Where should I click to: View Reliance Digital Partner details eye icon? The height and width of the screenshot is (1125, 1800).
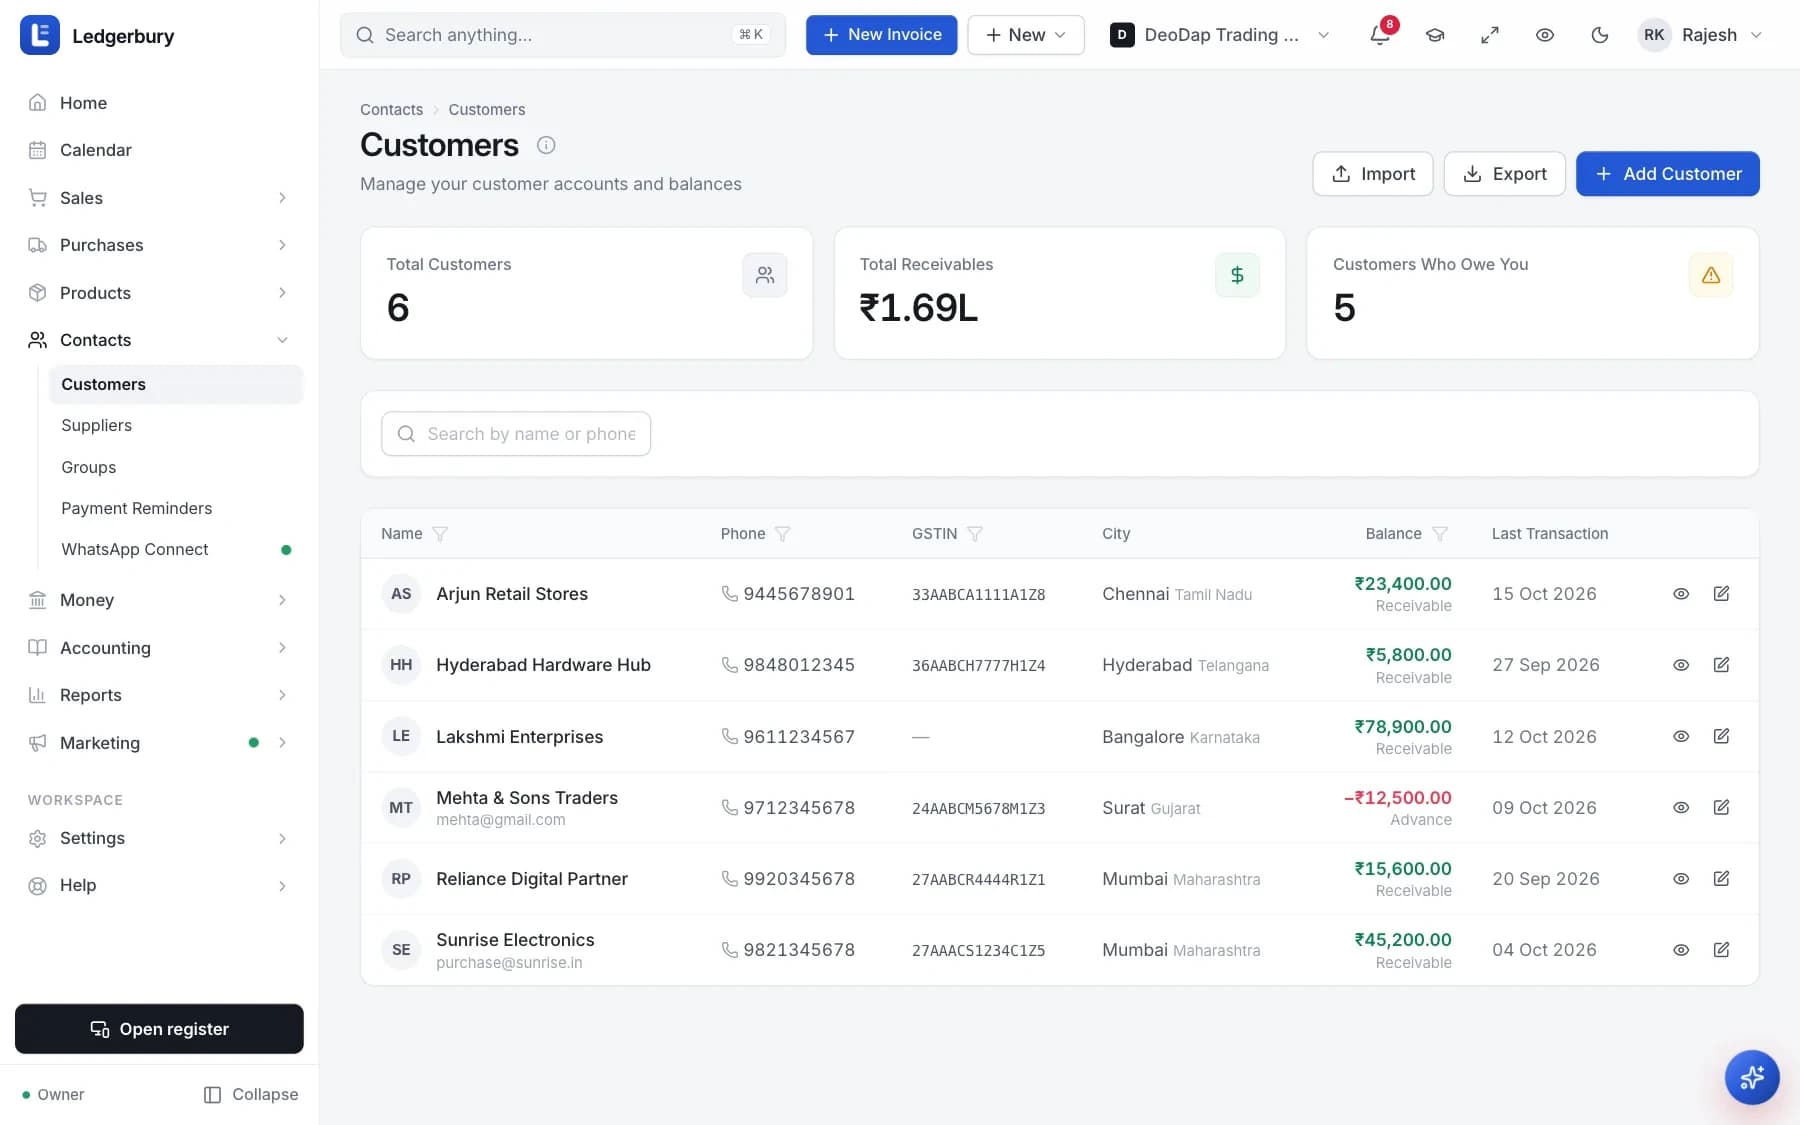click(x=1681, y=879)
